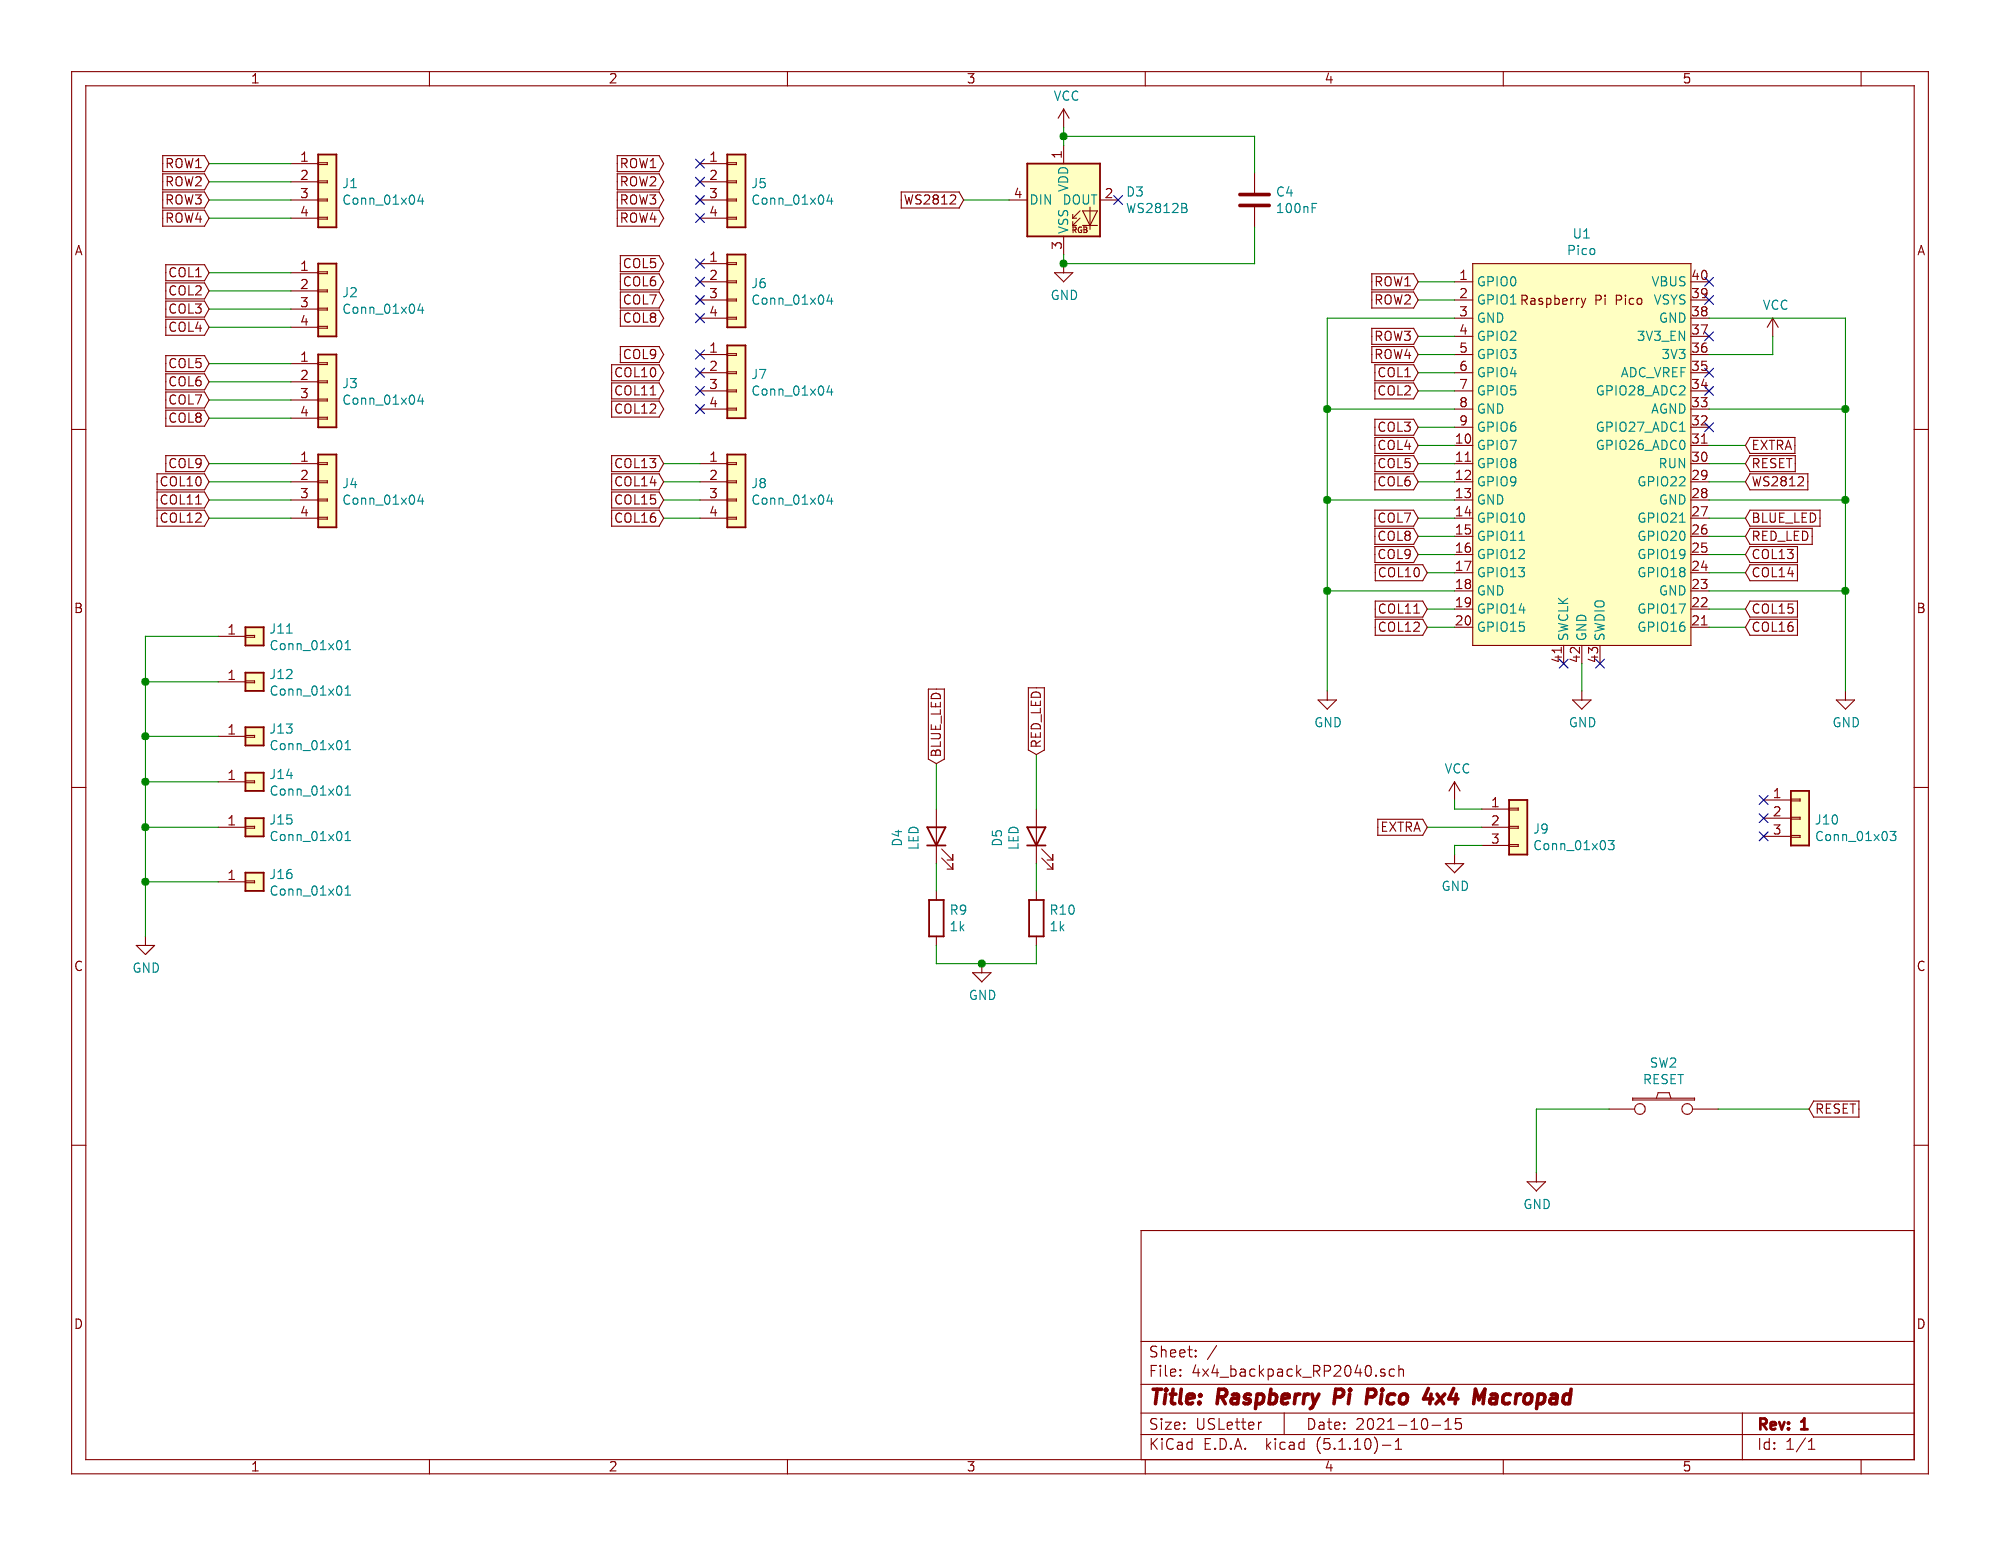The image size is (1999, 1545).
Task: Select the J10 Conn_01x03 connector symbol
Action: pyautogui.click(x=1799, y=818)
